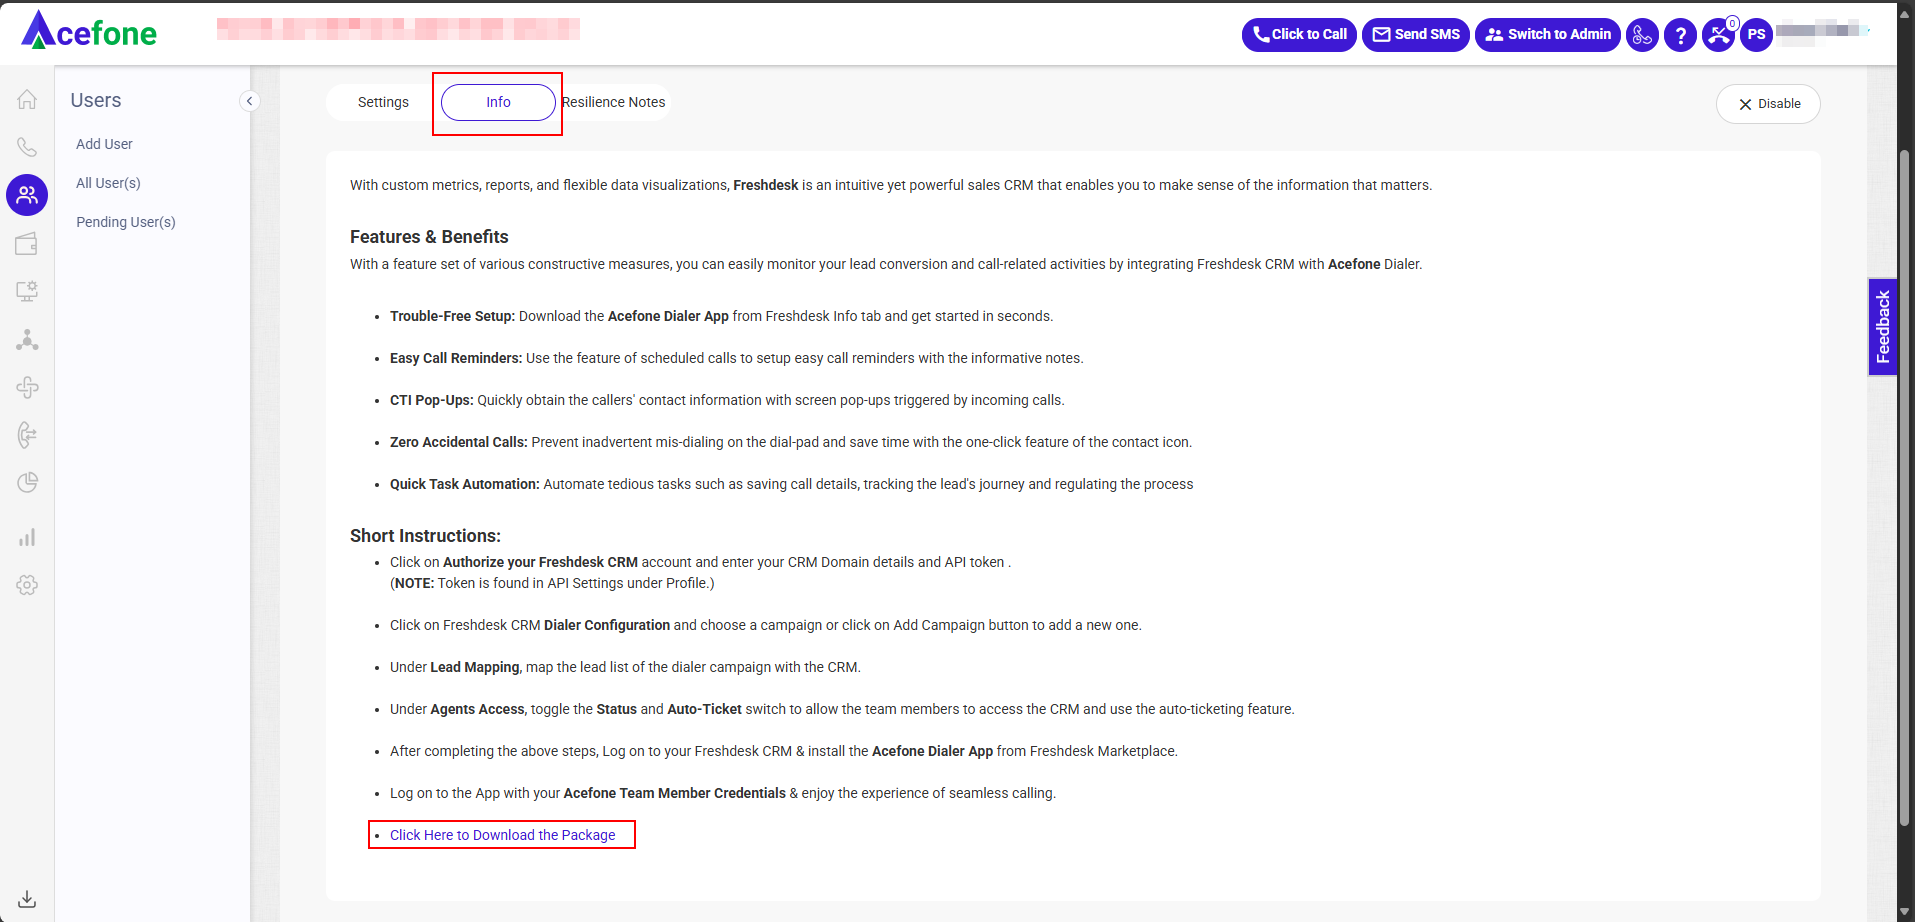Switch to the Resilience Notes tab

pos(613,102)
